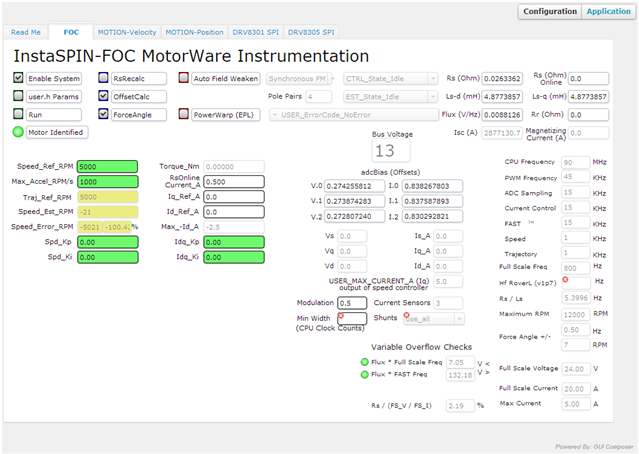Click the Iq_Ref_A input field

pos(234,197)
